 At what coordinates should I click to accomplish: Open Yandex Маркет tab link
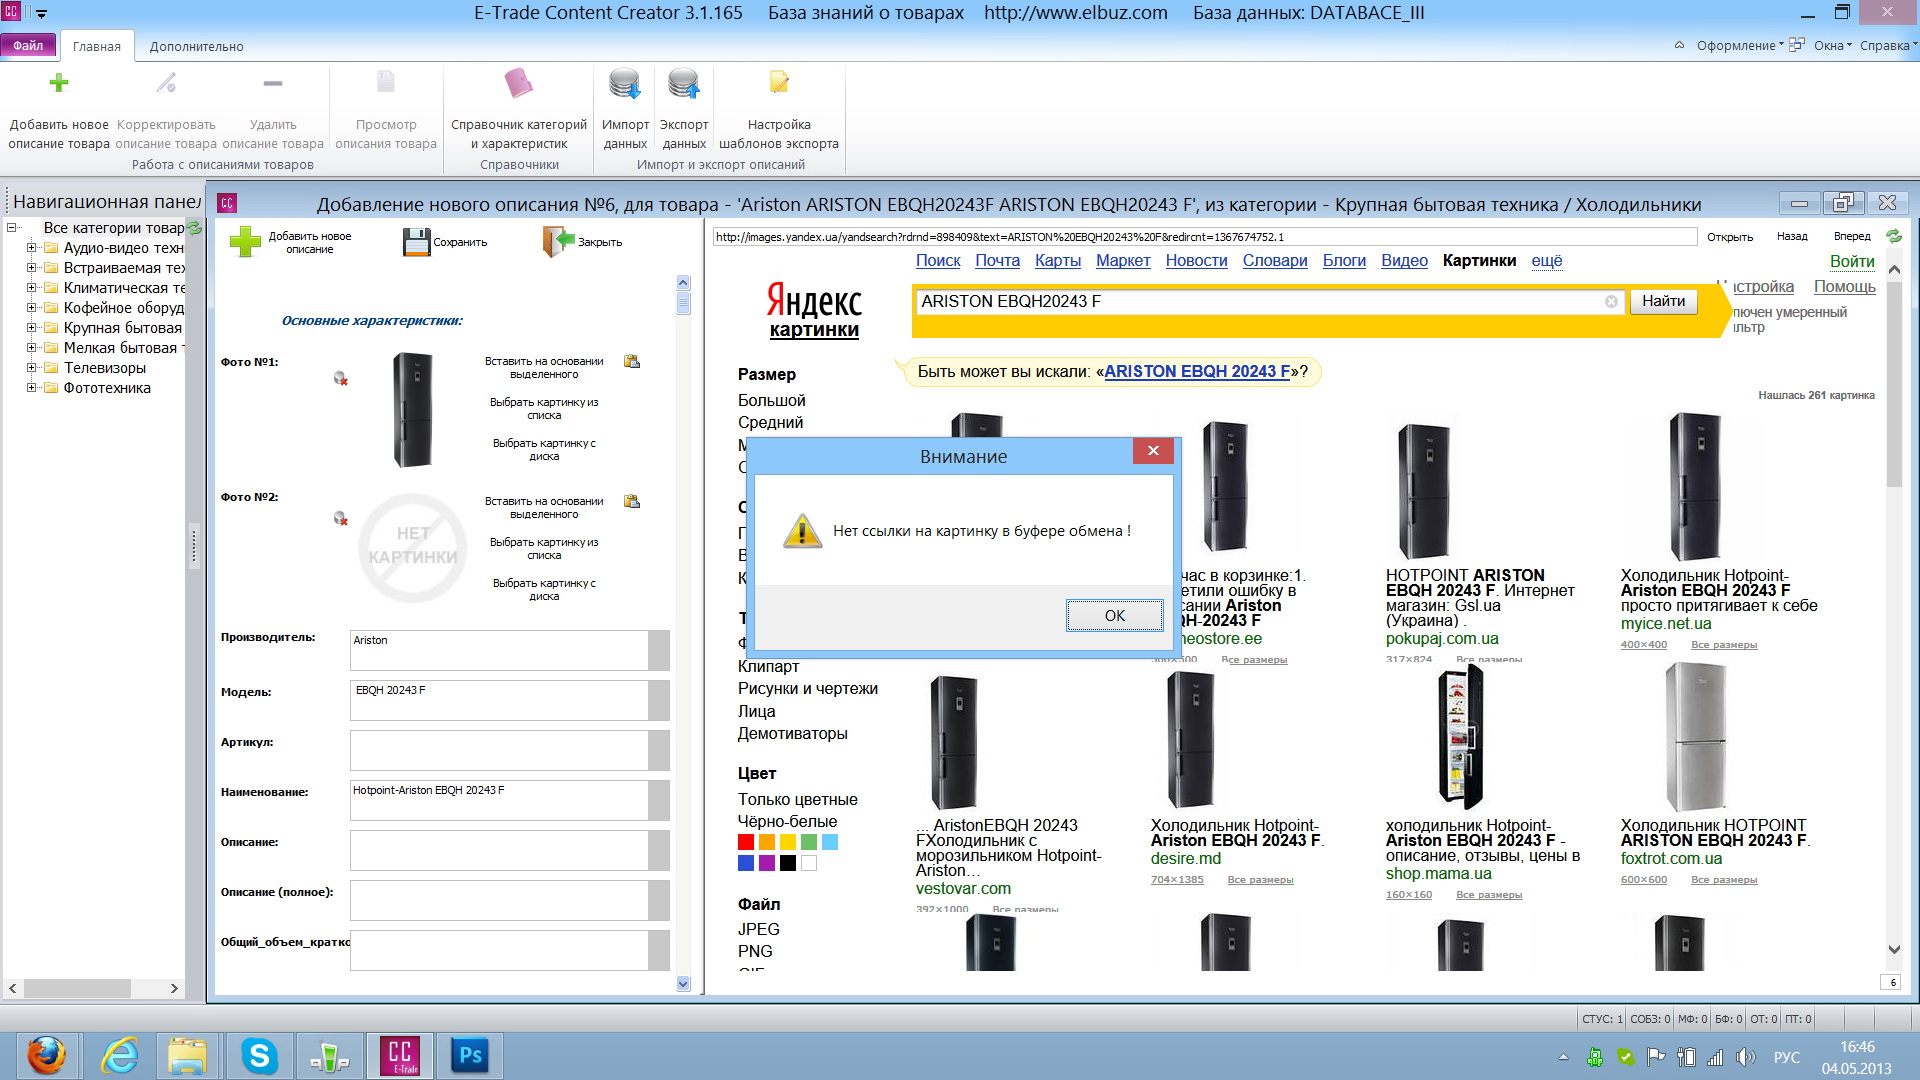(x=1123, y=261)
